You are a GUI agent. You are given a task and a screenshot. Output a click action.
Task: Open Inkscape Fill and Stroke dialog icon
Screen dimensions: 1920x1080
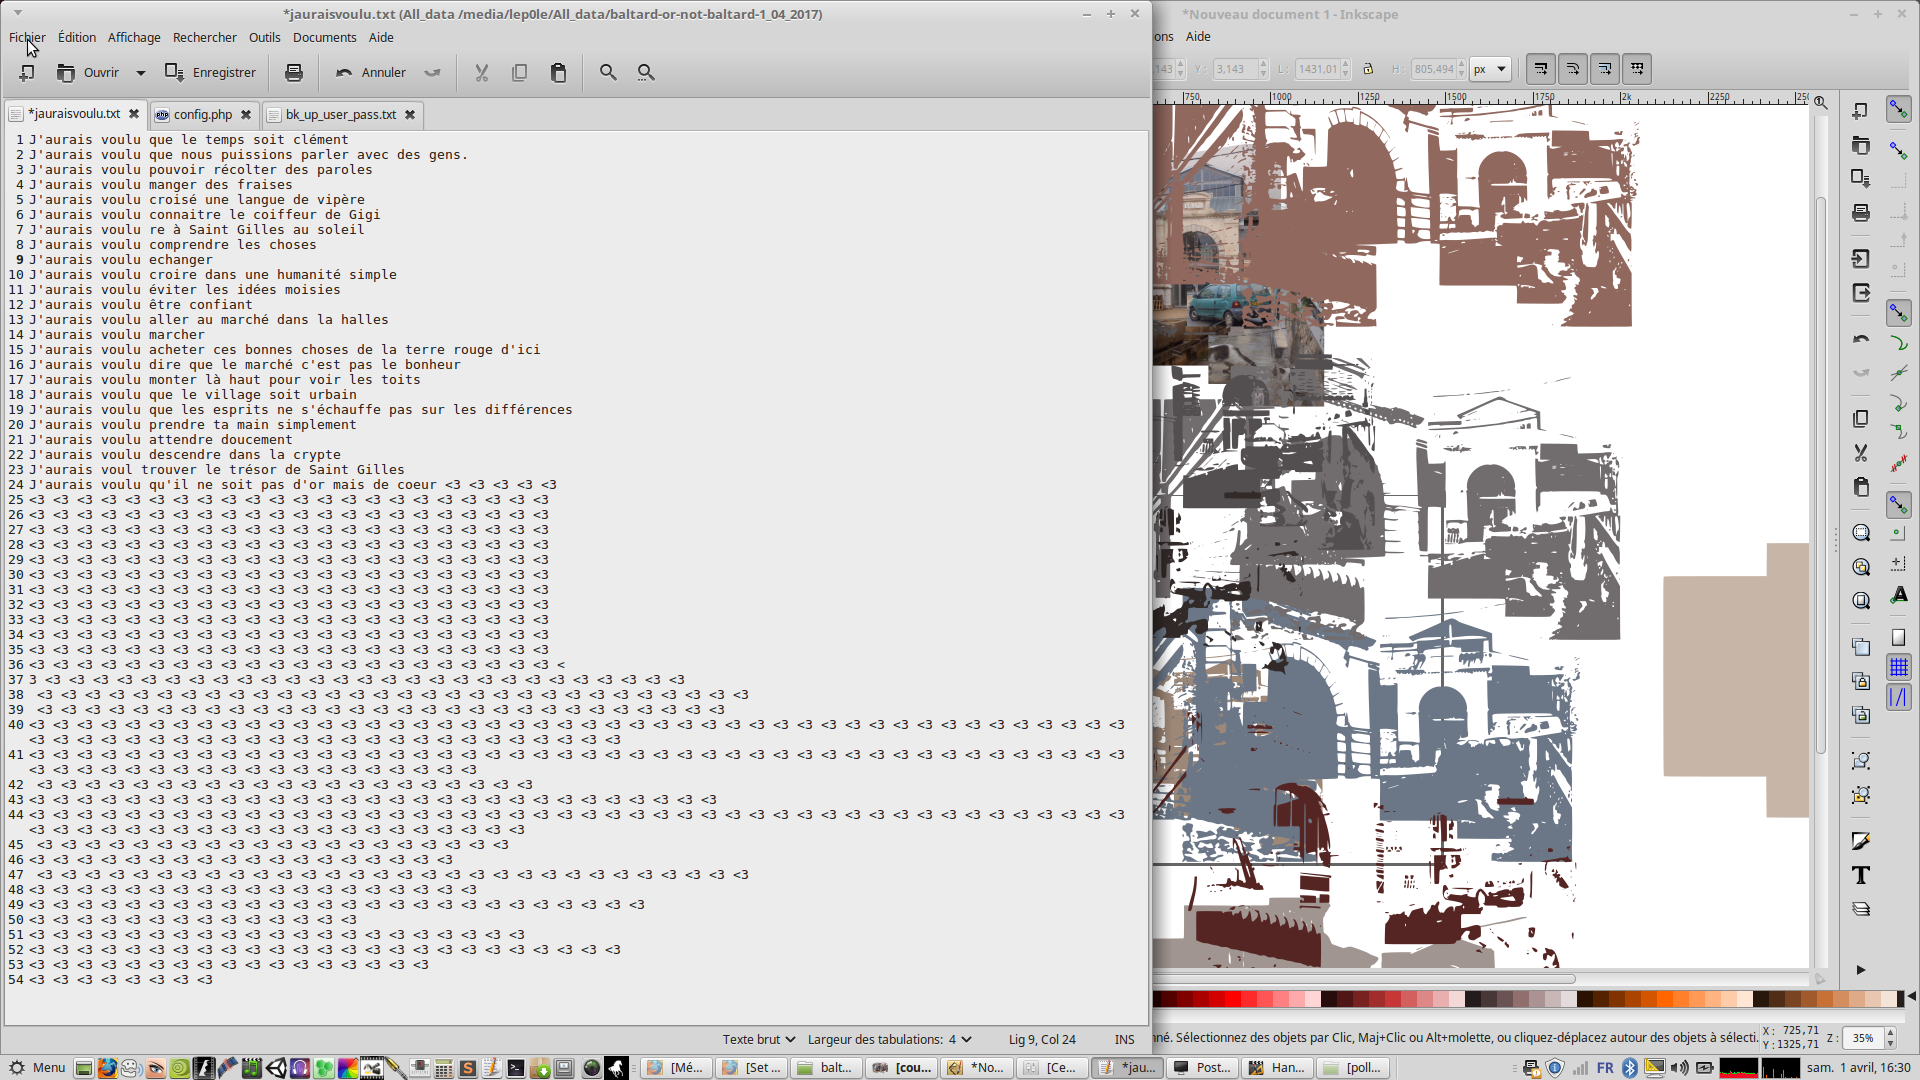(x=1860, y=841)
